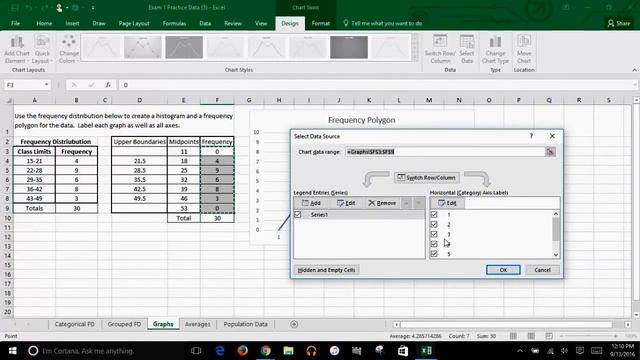Open the Windows Start menu

pyautogui.click(x=12, y=351)
